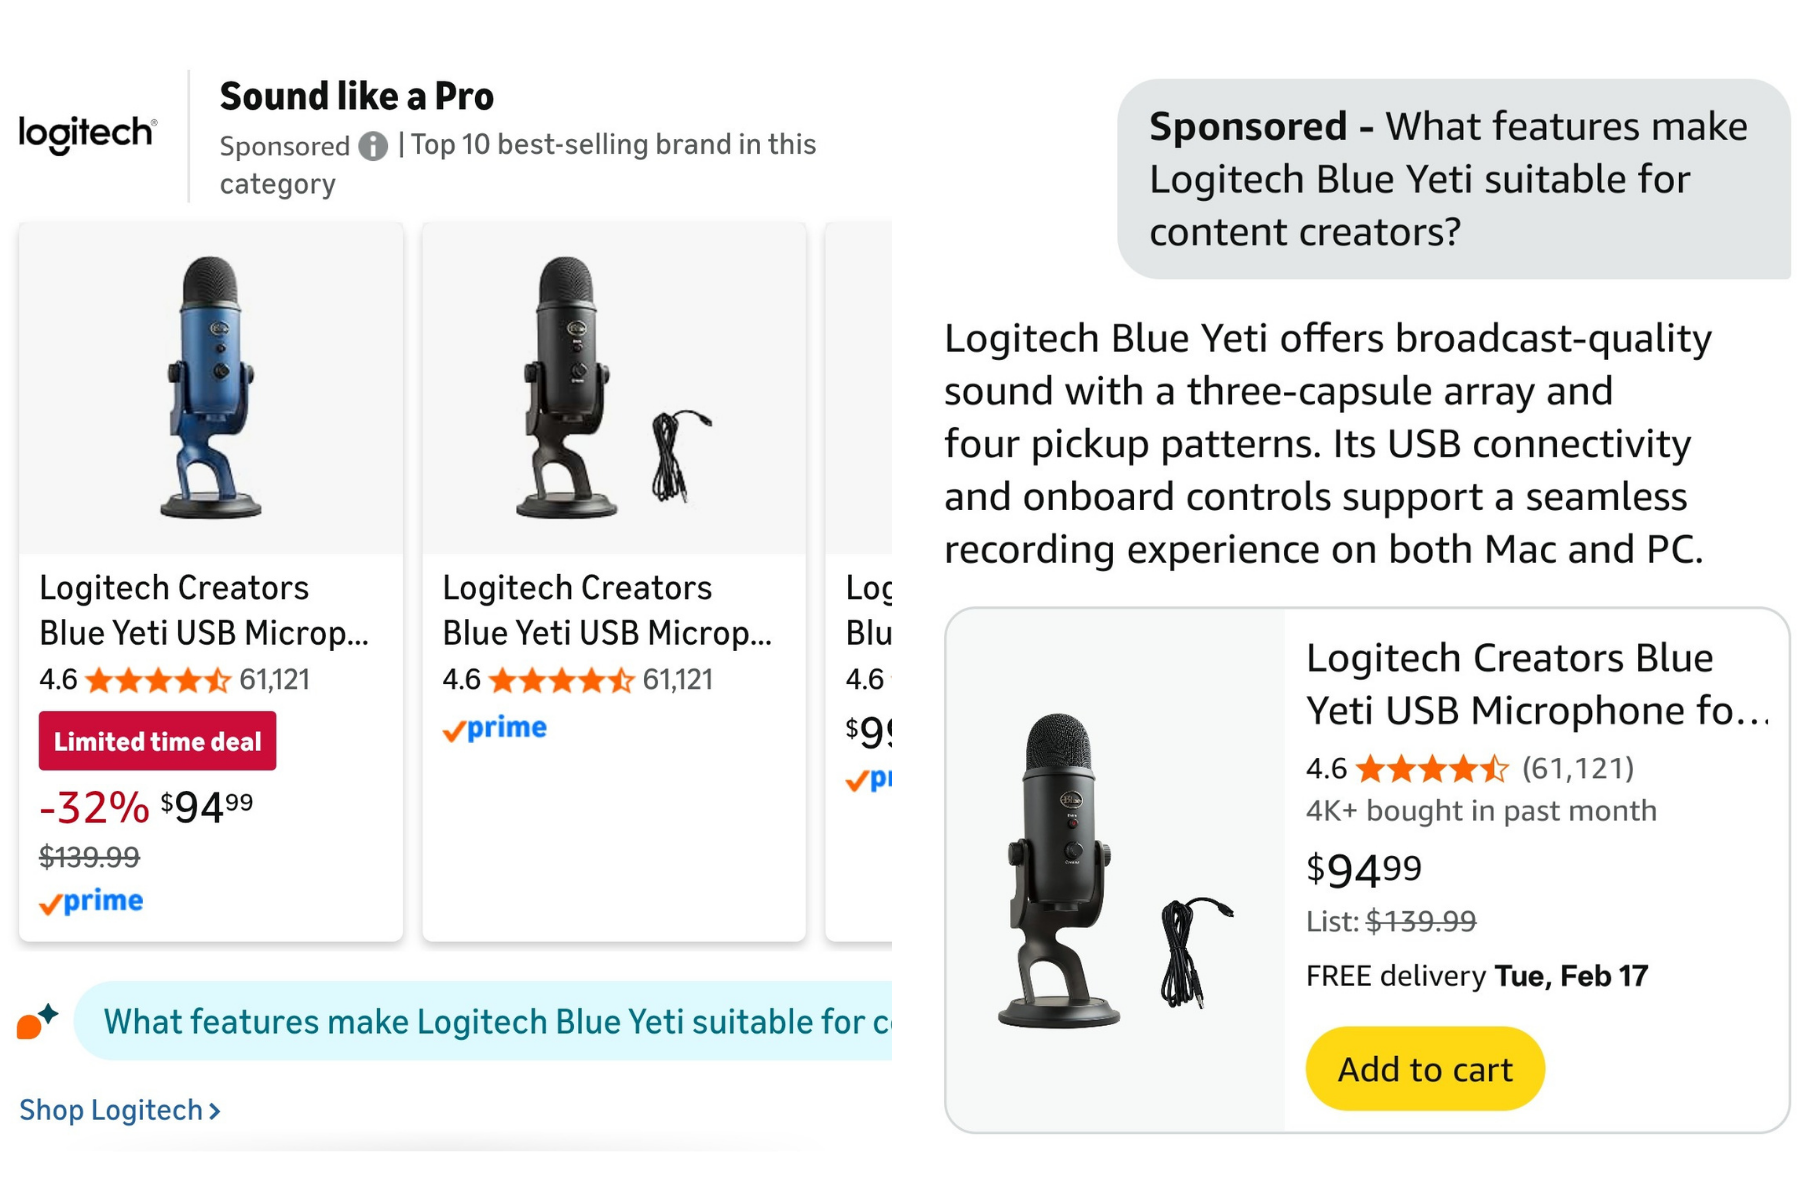1800x1200 pixels.
Task: Click the Sponsored info icon
Action: 373,146
